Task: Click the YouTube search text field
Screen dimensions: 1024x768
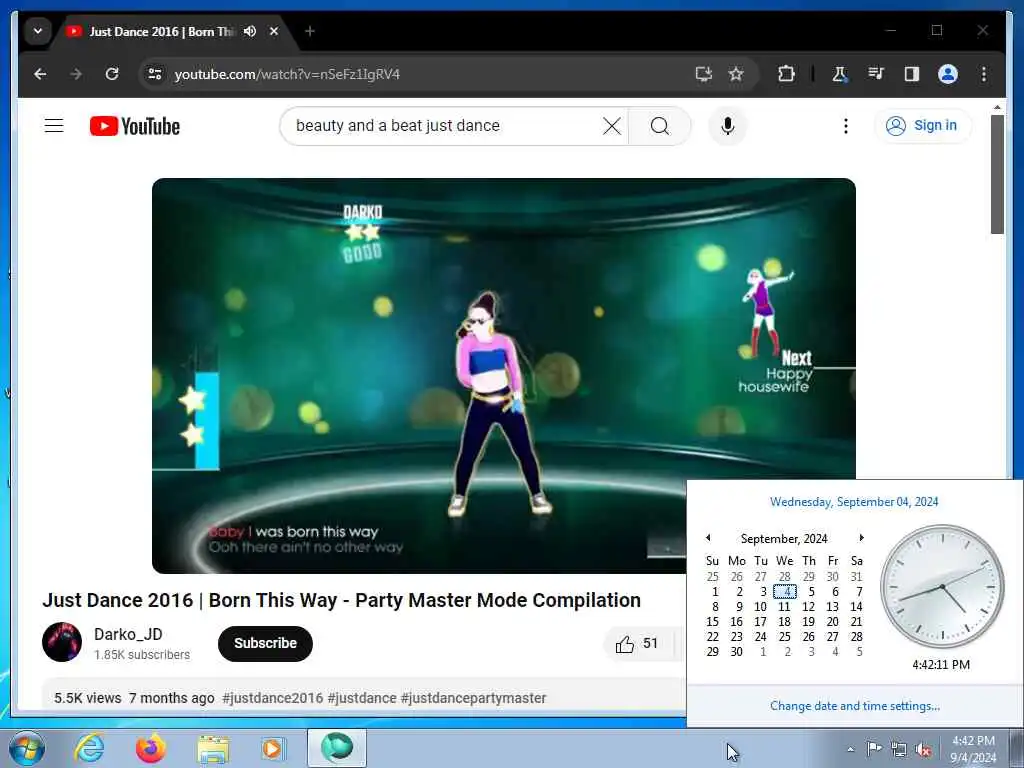Action: (x=444, y=125)
